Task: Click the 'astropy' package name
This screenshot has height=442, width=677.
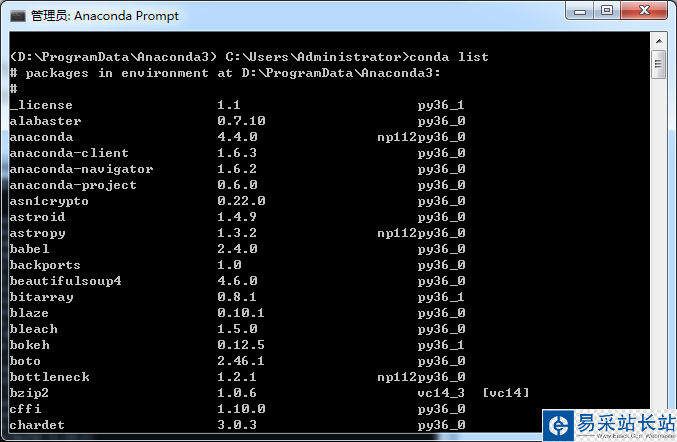Action: click(38, 233)
